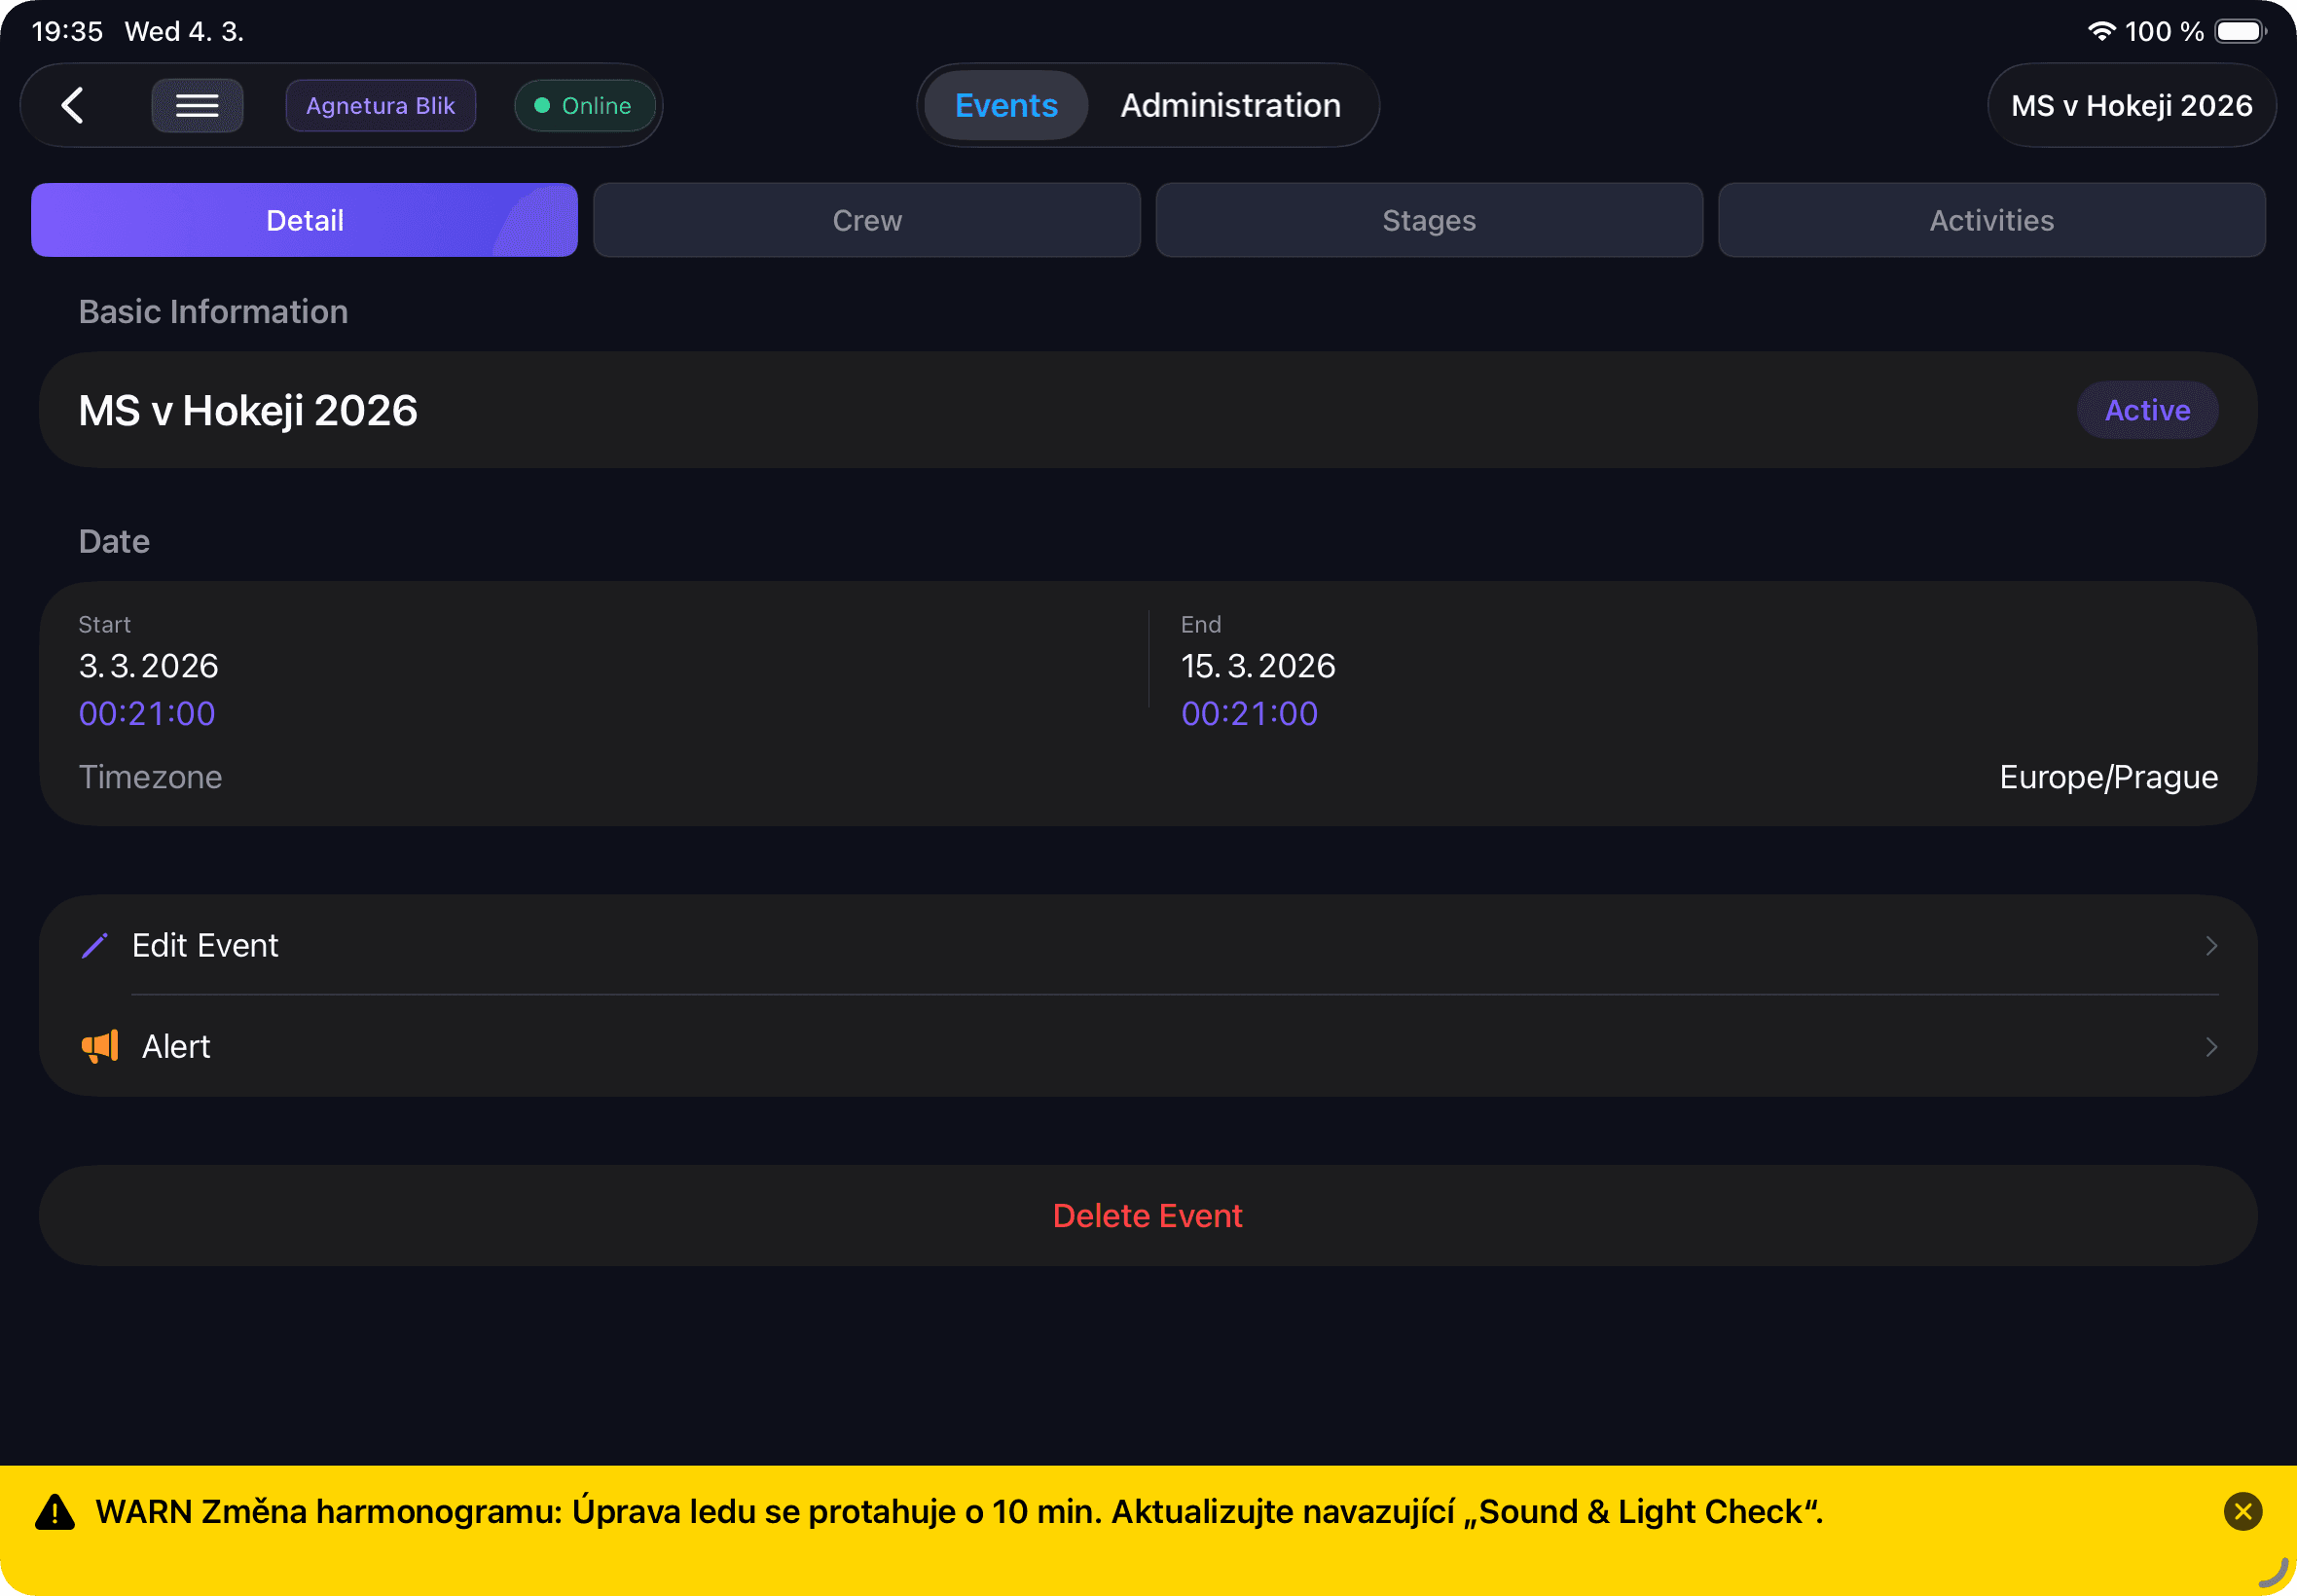
Task: Tap the back arrow to return
Action: [x=71, y=105]
